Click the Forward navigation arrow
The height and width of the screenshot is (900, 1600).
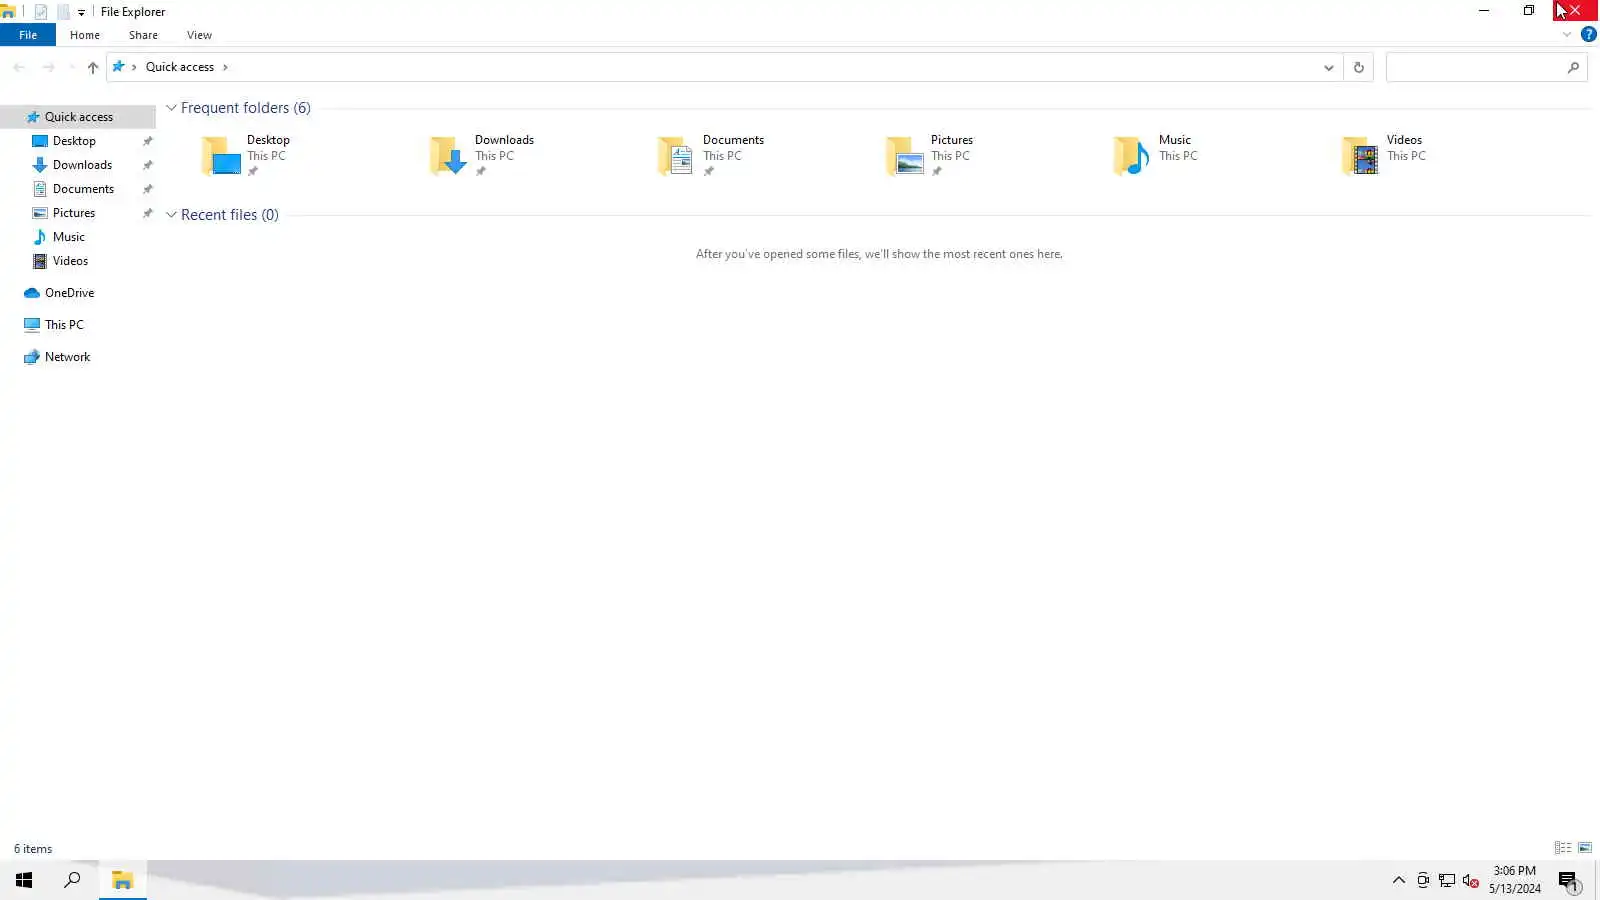click(48, 67)
